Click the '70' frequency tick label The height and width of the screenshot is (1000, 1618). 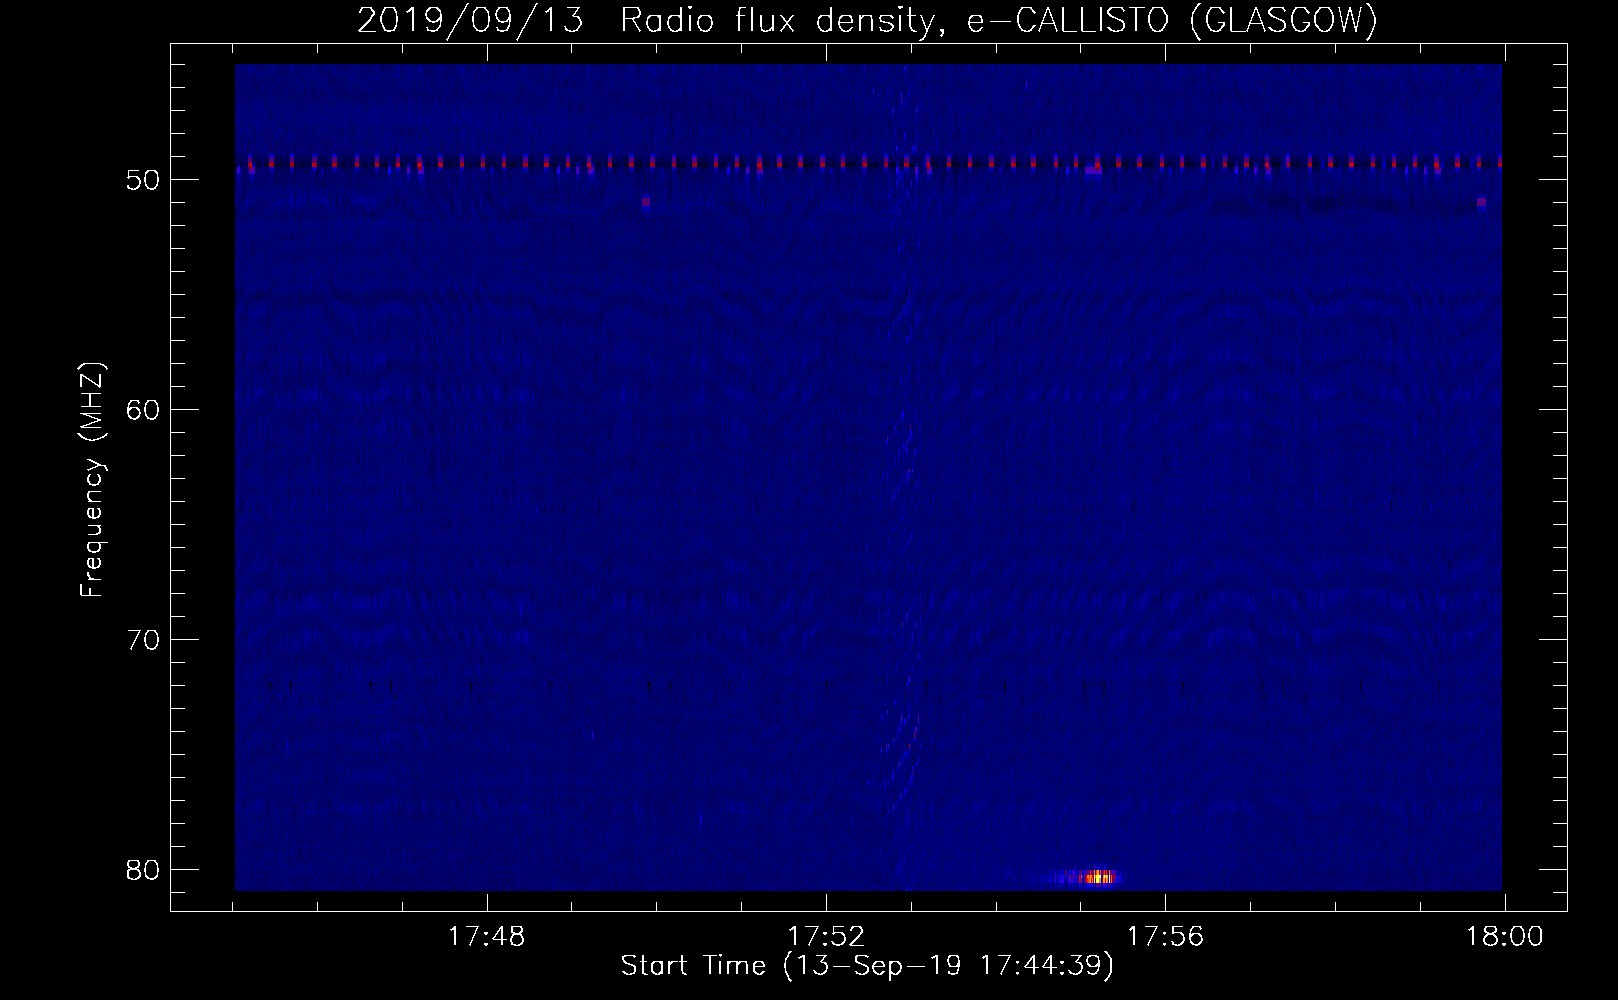pyautogui.click(x=143, y=639)
